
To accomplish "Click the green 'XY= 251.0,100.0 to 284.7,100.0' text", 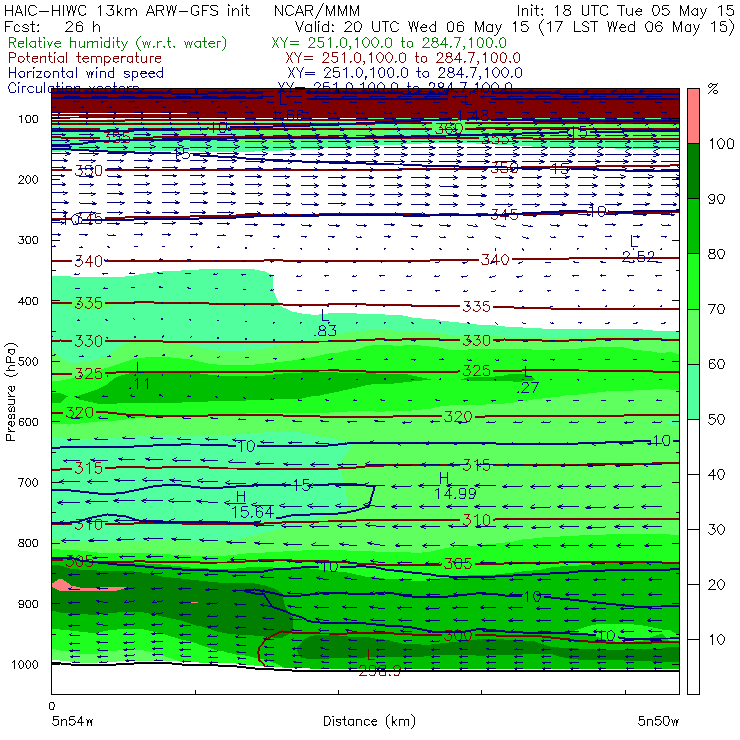I will point(389,43).
